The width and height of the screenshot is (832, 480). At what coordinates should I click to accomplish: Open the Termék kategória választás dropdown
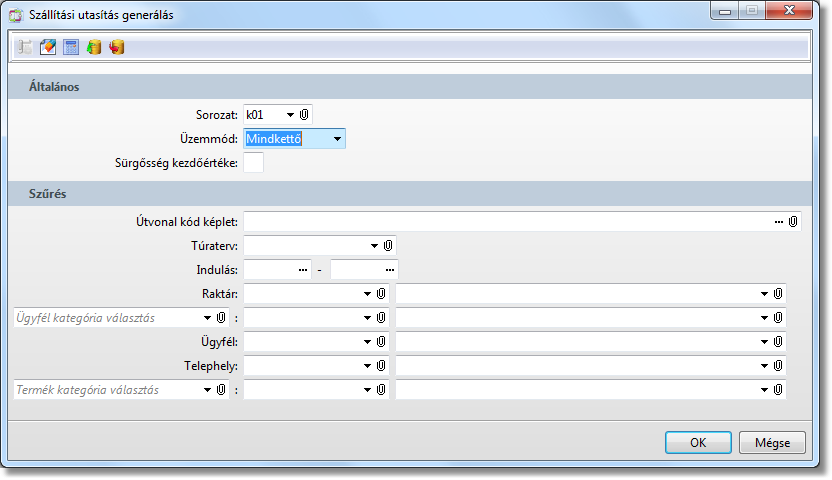tap(207, 390)
